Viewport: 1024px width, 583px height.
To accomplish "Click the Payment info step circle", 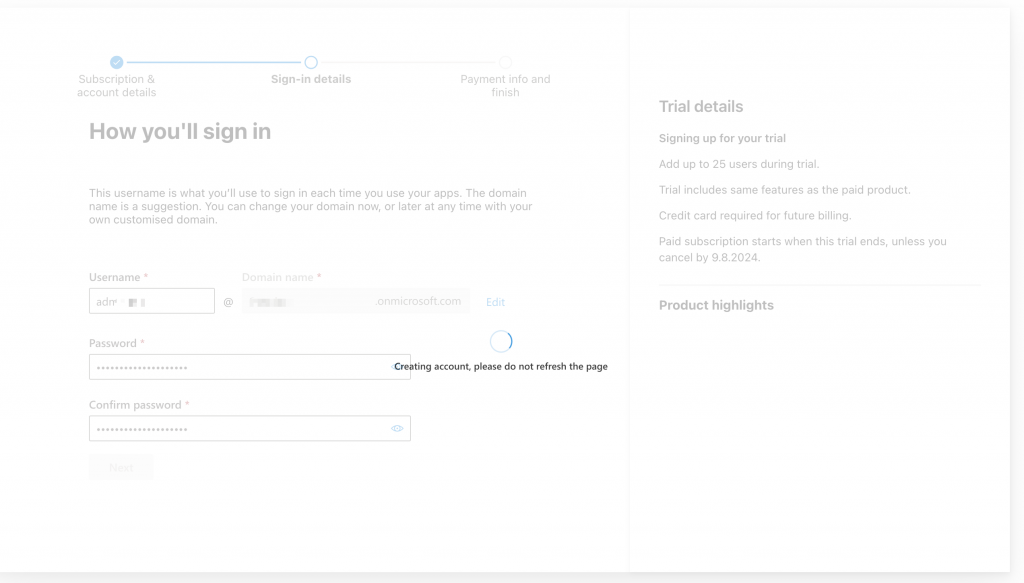I will (505, 62).
